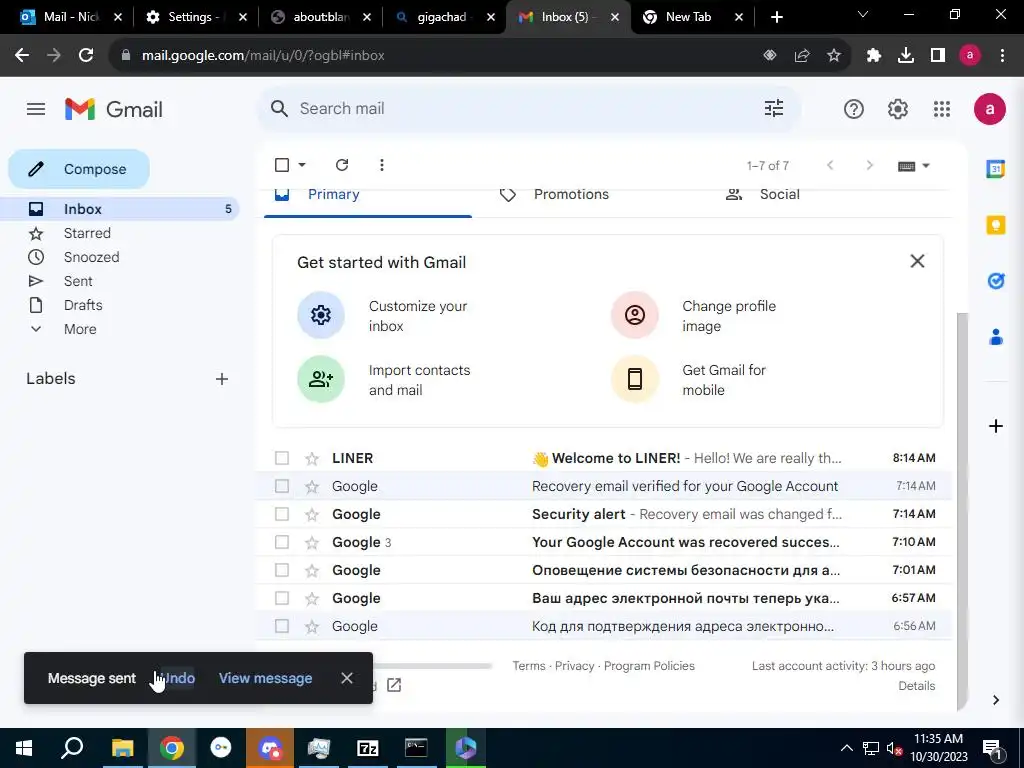
Task: Open storage manage external link icon
Action: (x=394, y=685)
